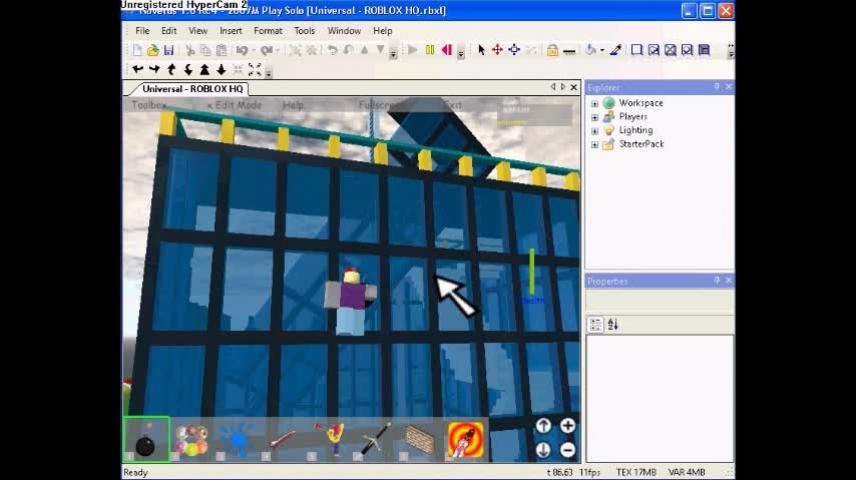Select the Material dropper tool

click(616, 50)
